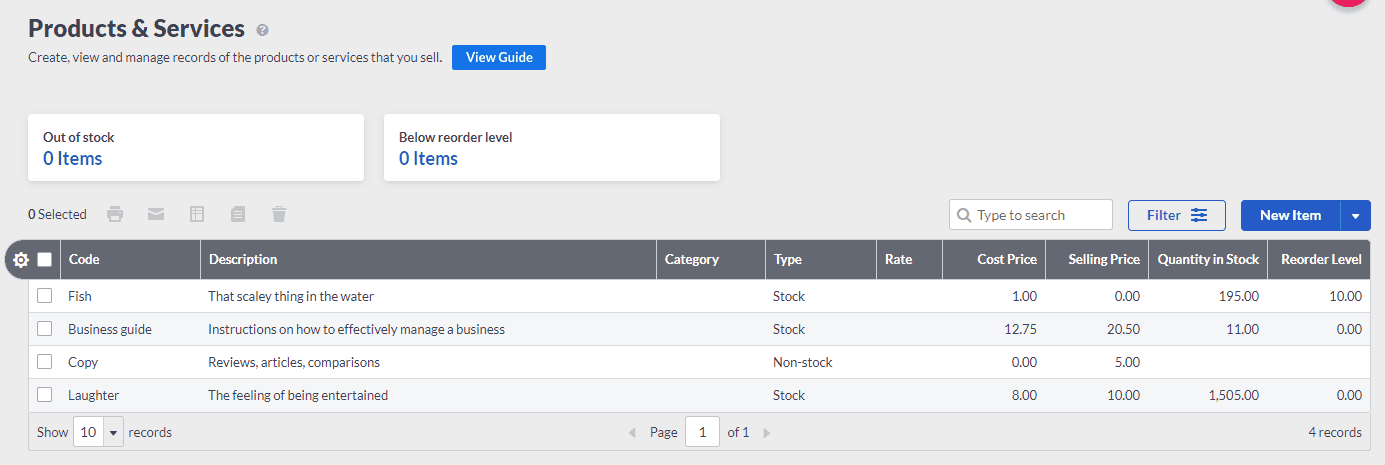Image resolution: width=1385 pixels, height=465 pixels.
Task: Expand the New Item dropdown arrow
Action: 1355,215
